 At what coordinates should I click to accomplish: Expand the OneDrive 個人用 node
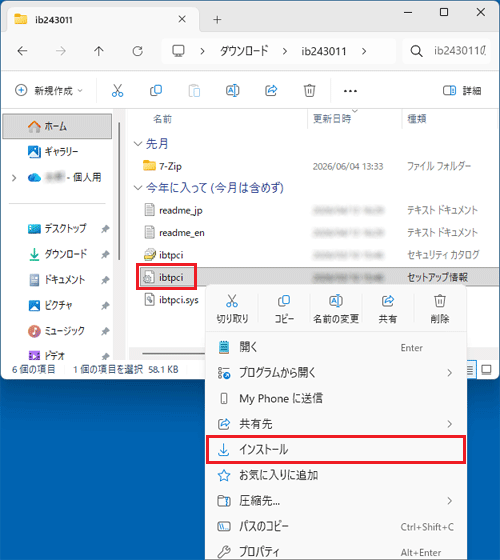pos(14,178)
